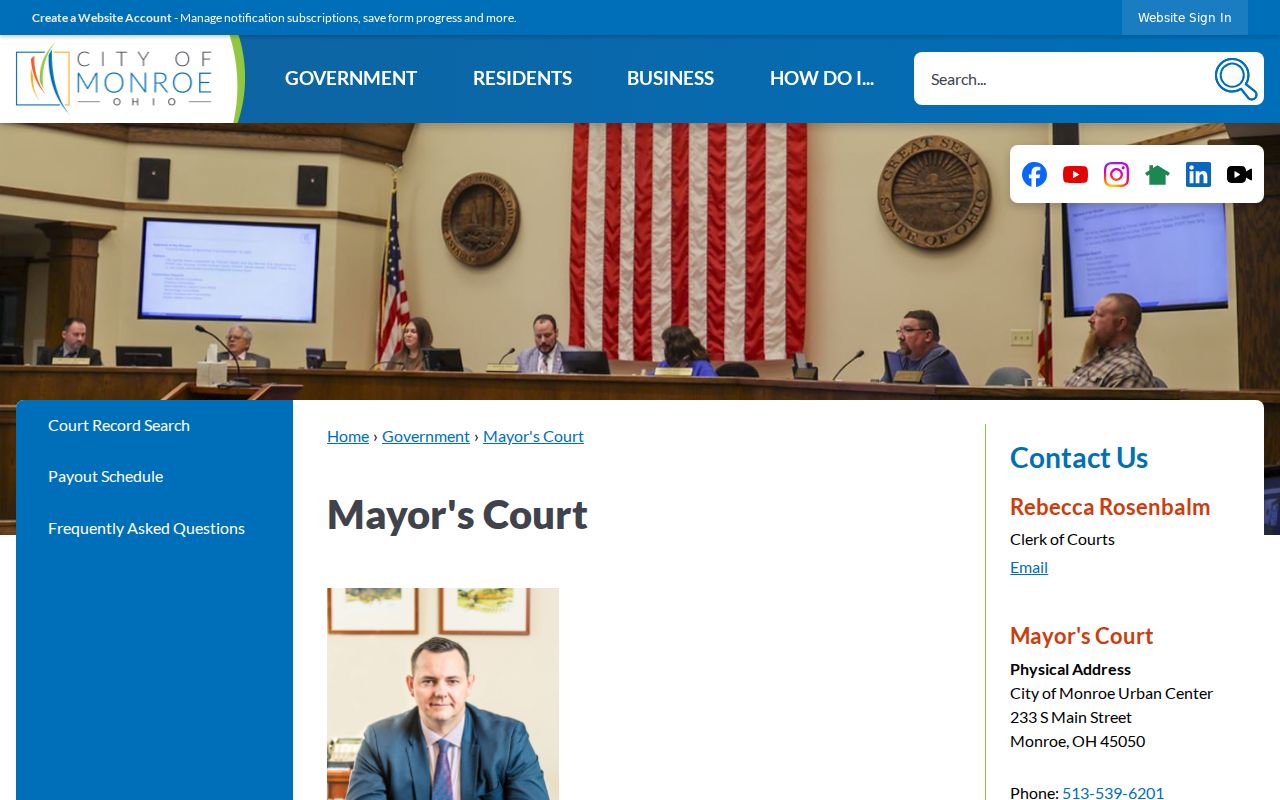Click the 233 S Main Street address line
The image size is (1280, 800).
point(1071,717)
